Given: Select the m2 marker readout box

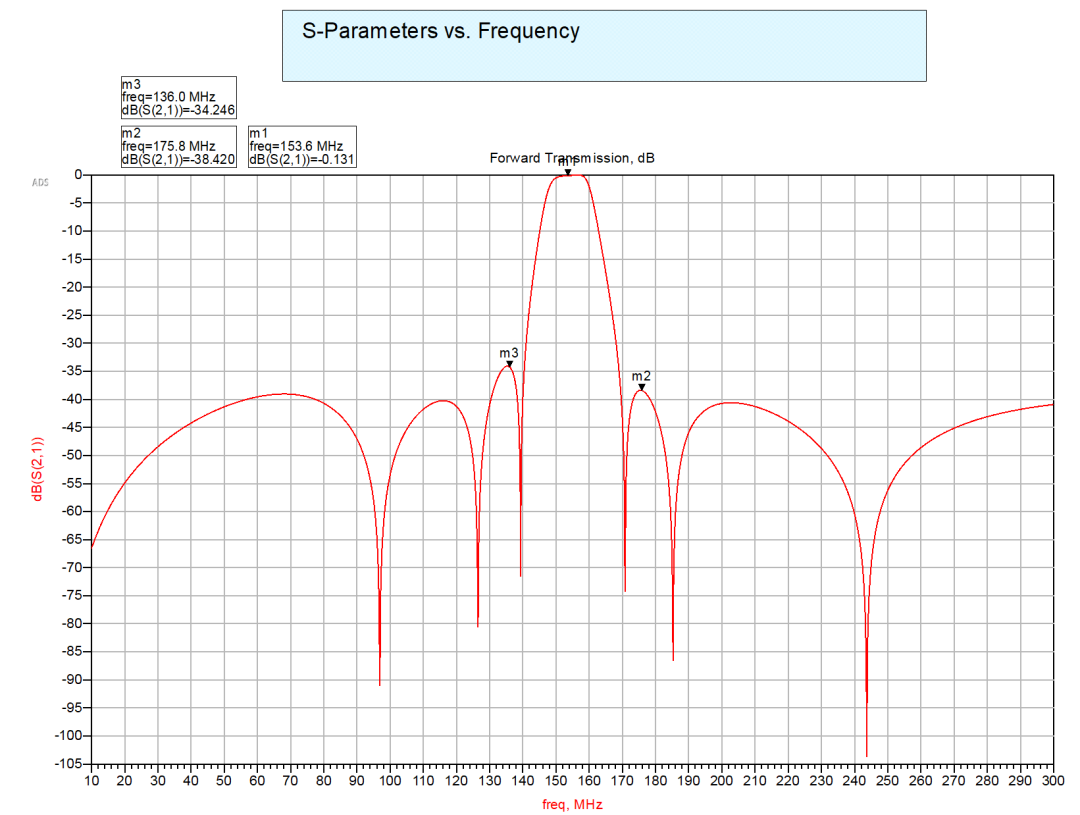Looking at the screenshot, I should 178,146.
